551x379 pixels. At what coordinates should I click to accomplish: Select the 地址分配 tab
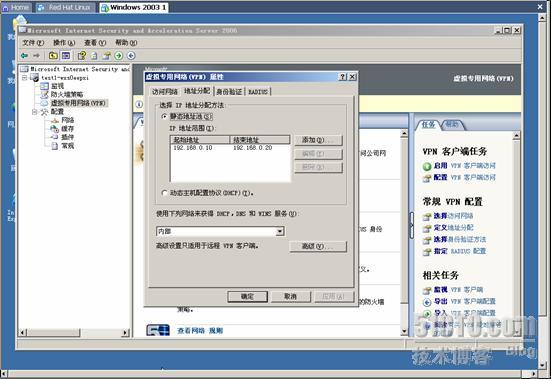pos(197,91)
